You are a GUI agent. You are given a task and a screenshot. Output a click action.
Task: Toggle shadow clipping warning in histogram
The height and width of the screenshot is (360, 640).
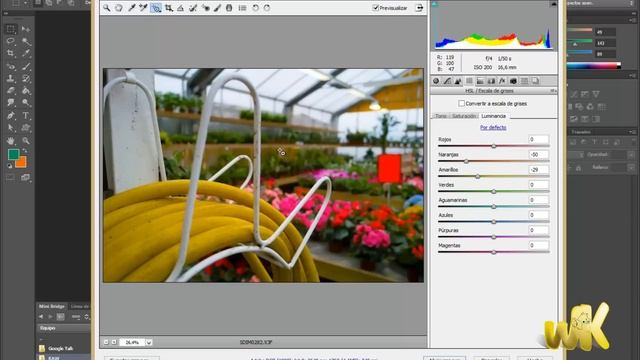pos(434,4)
